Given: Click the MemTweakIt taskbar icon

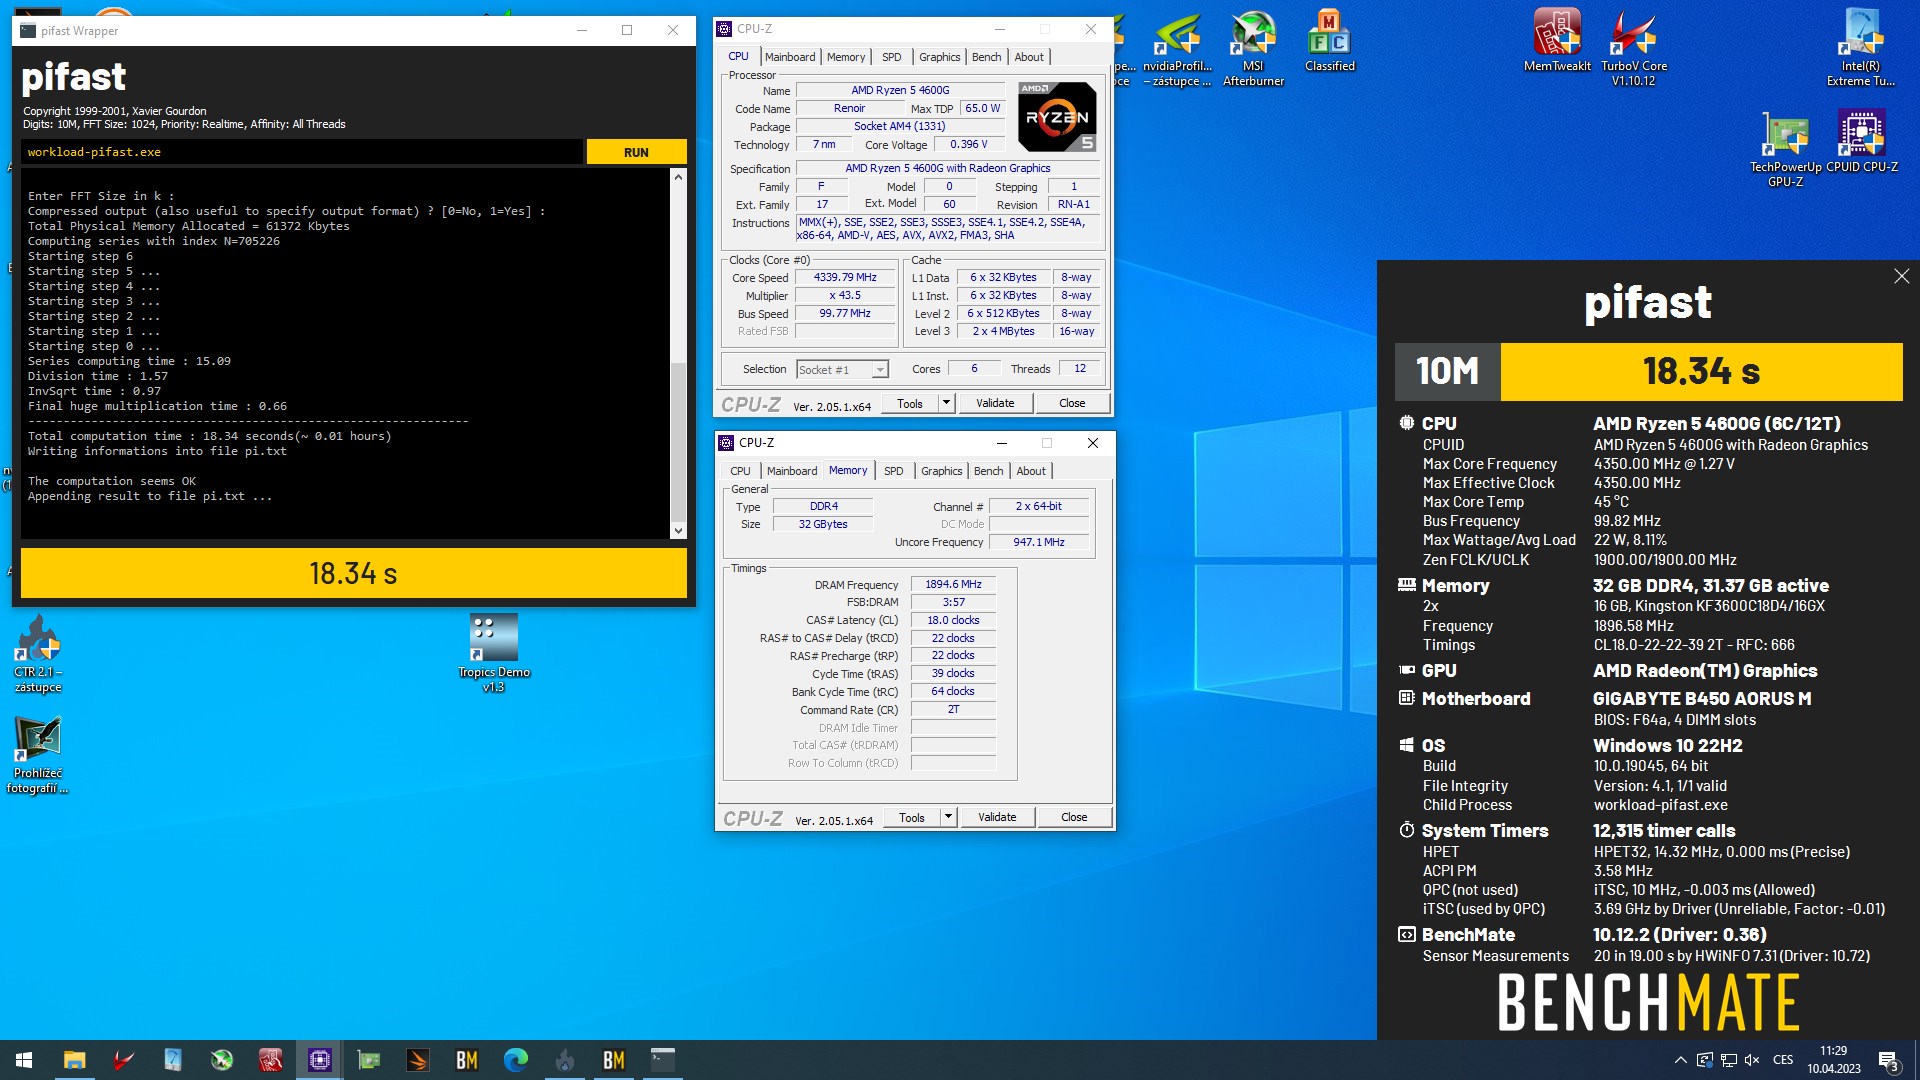Looking at the screenshot, I should pos(271,1060).
